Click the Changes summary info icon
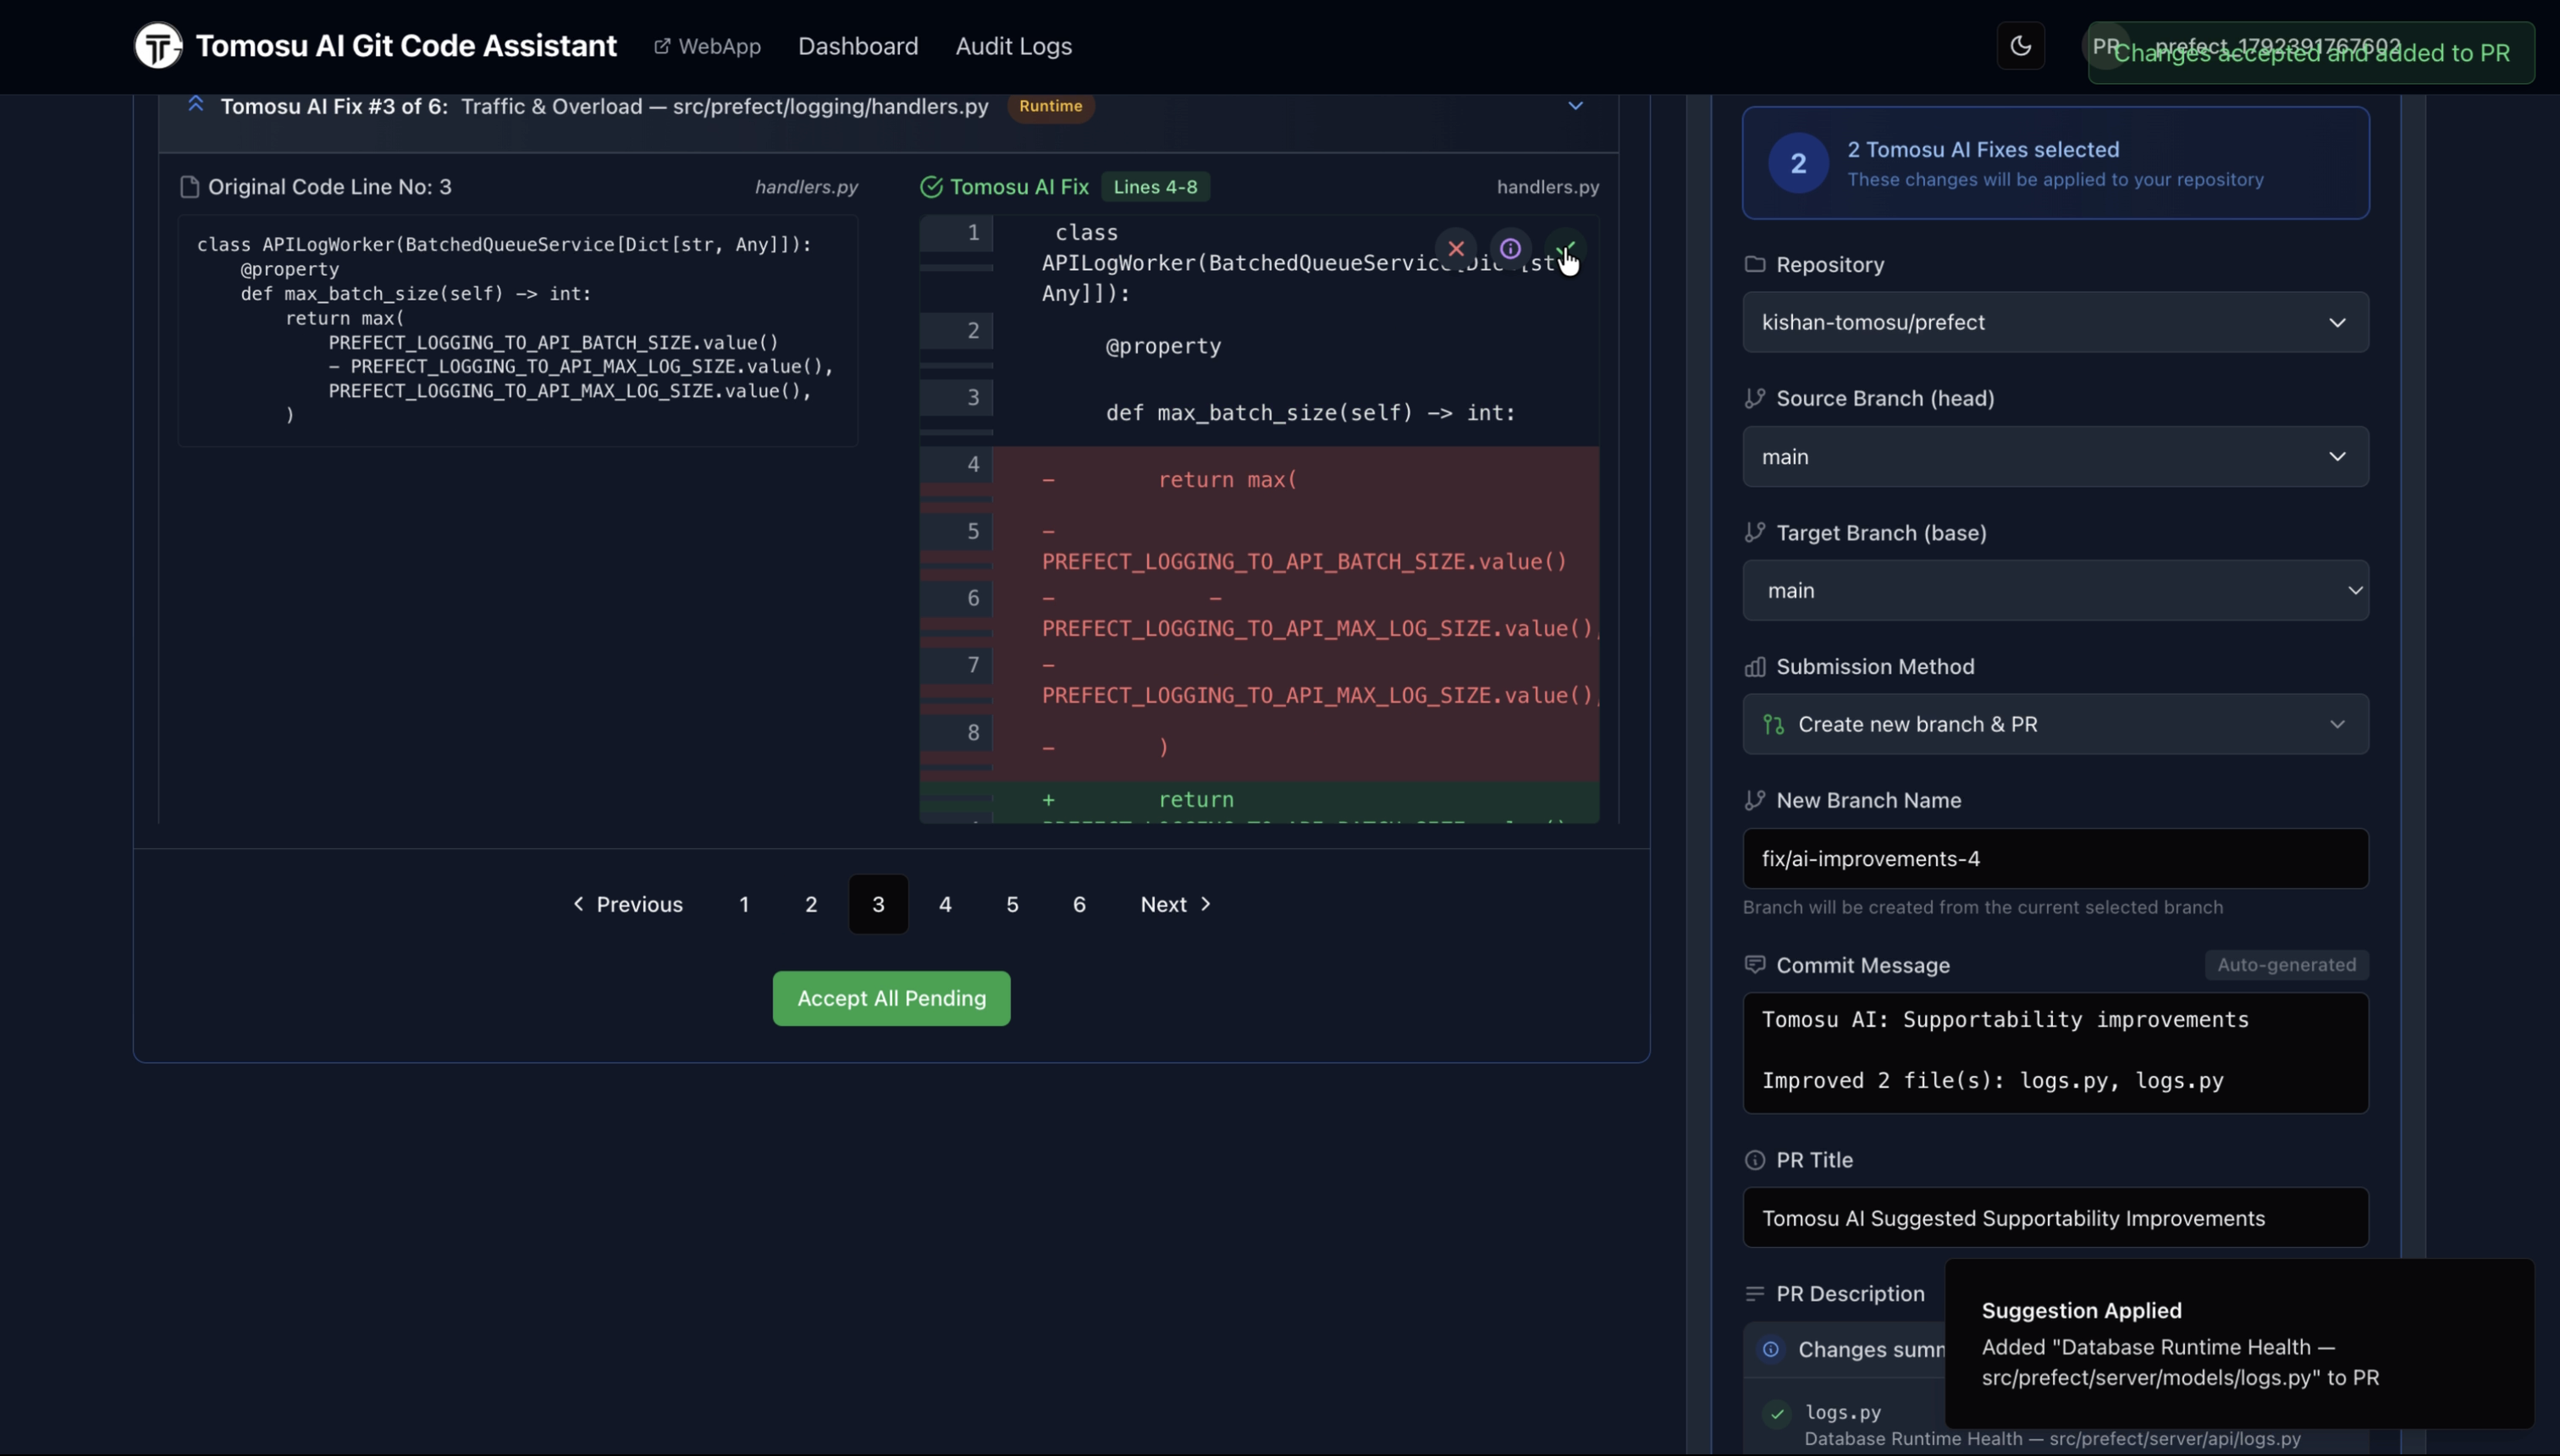The height and width of the screenshot is (1456, 2560). [1771, 1350]
